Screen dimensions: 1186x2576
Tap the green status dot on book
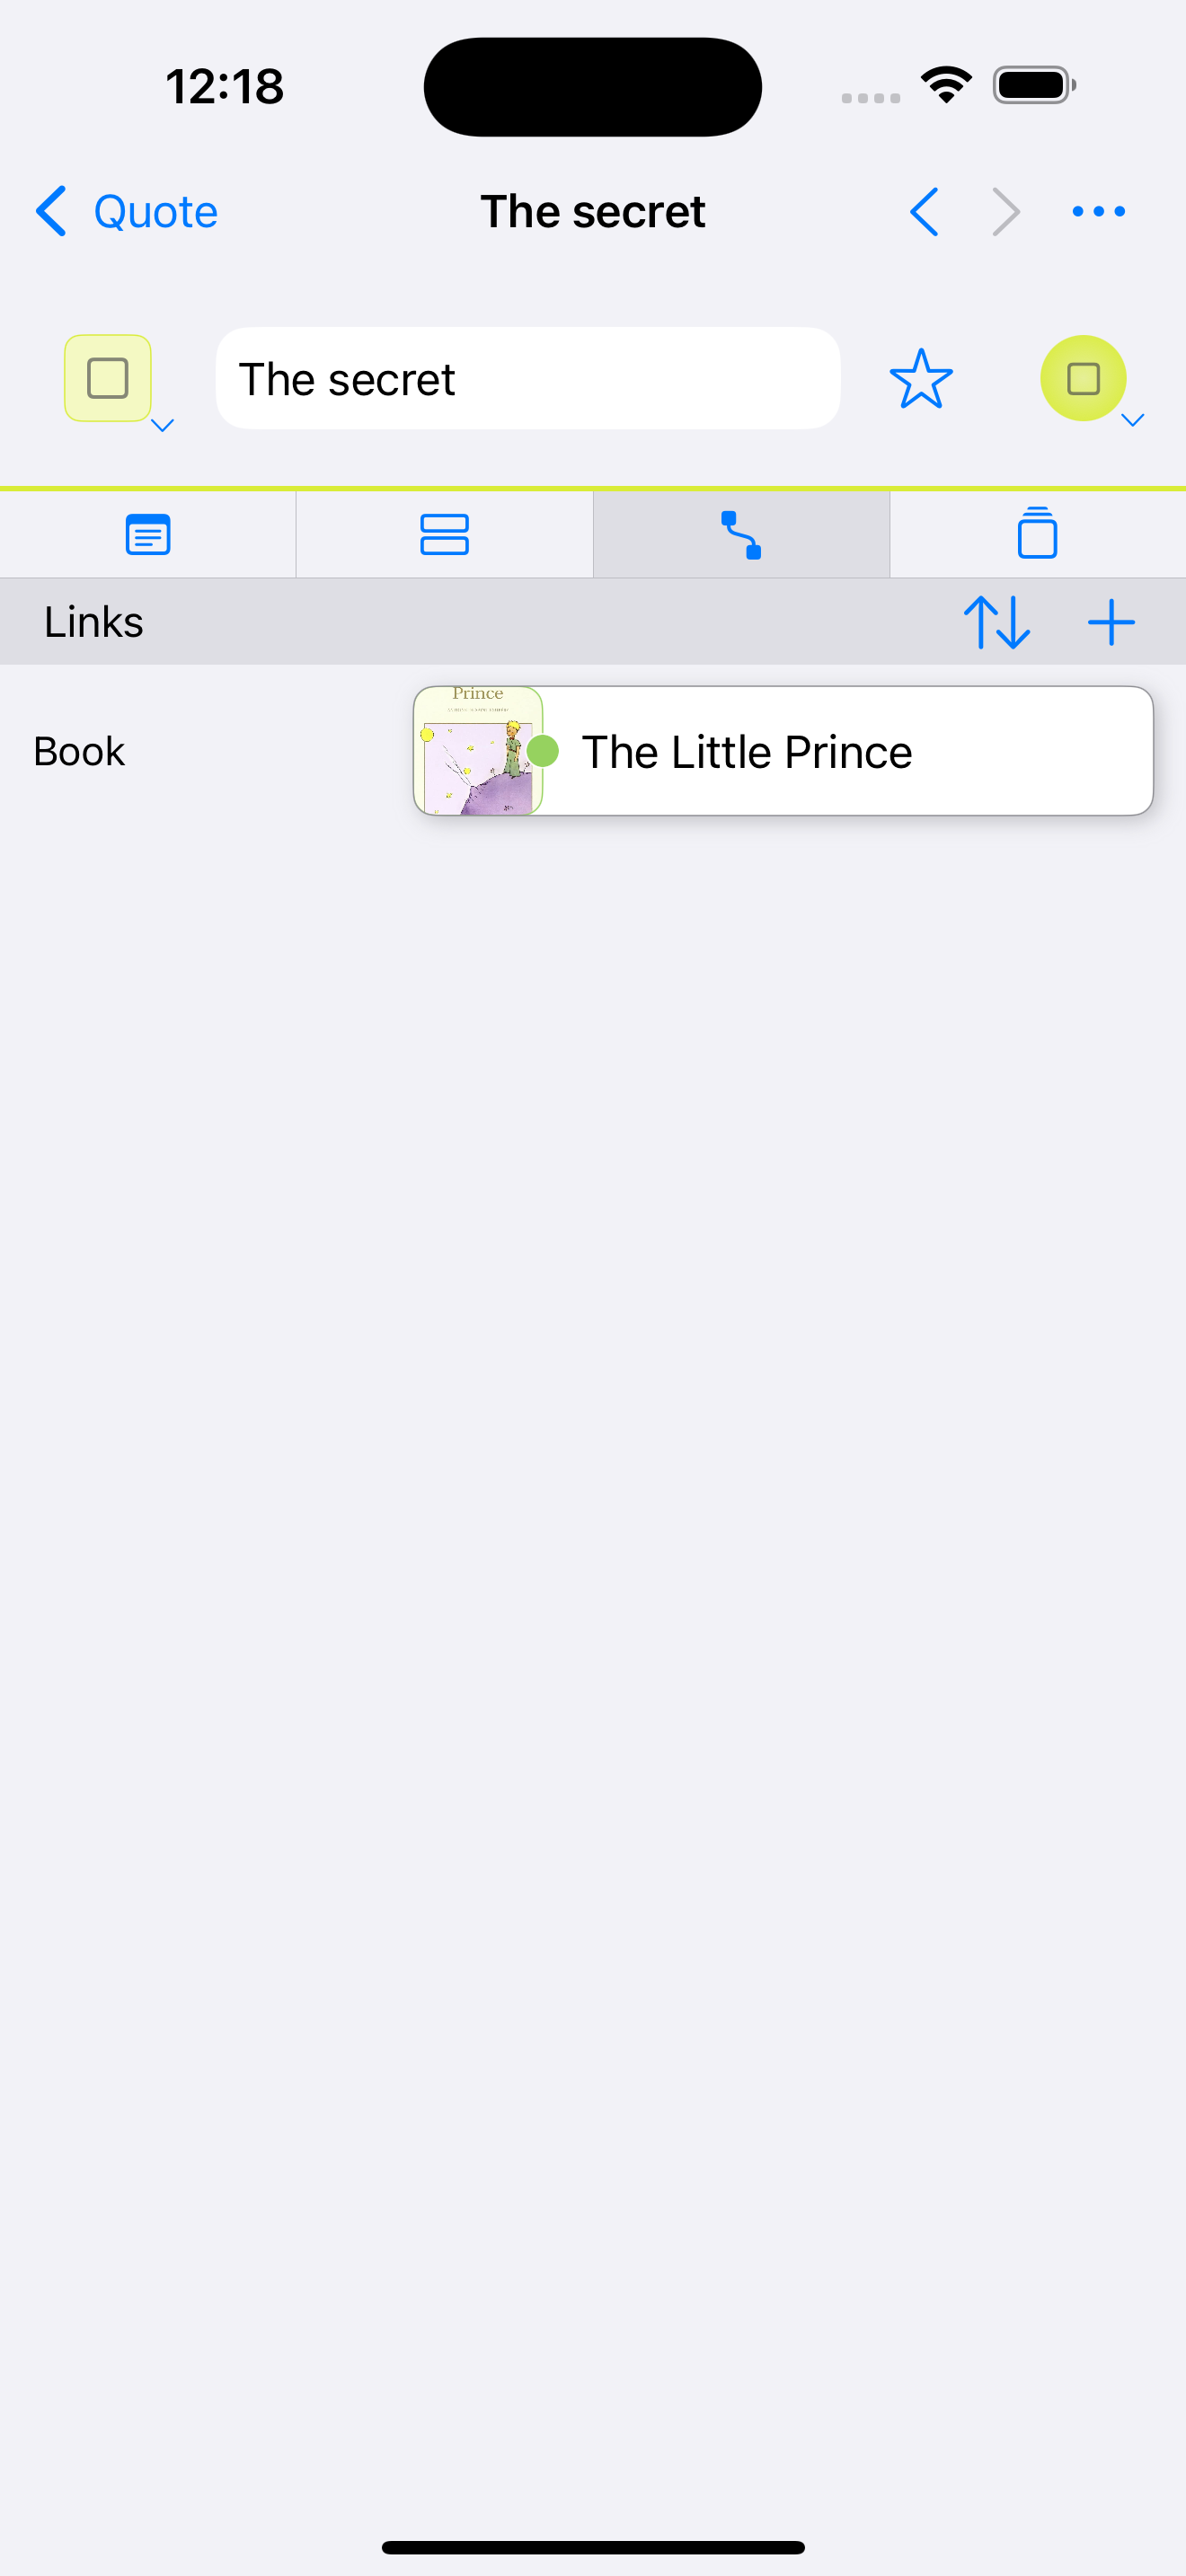tap(543, 751)
